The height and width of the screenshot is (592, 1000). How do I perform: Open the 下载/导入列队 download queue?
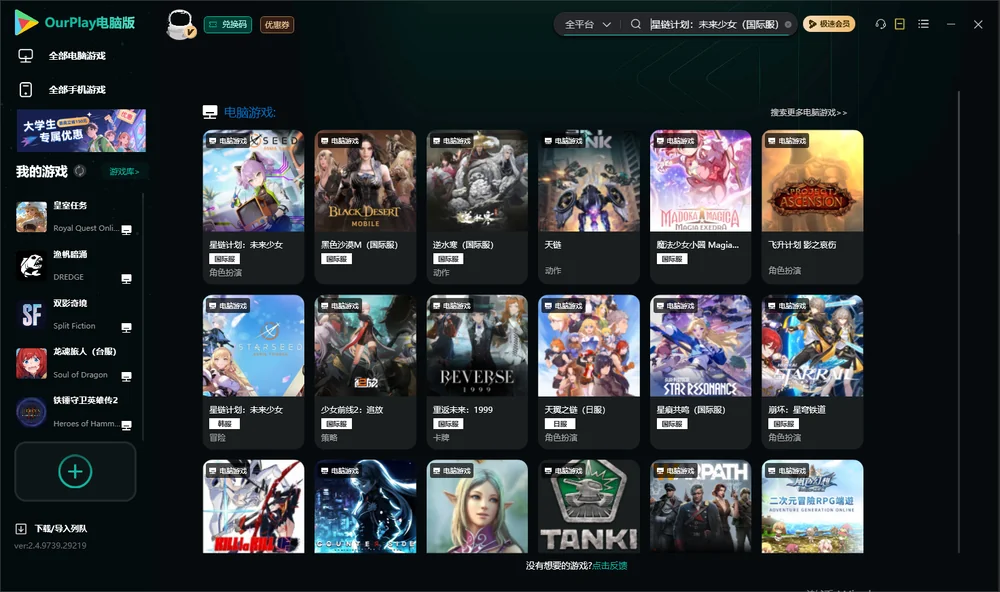pyautogui.click(x=51, y=528)
